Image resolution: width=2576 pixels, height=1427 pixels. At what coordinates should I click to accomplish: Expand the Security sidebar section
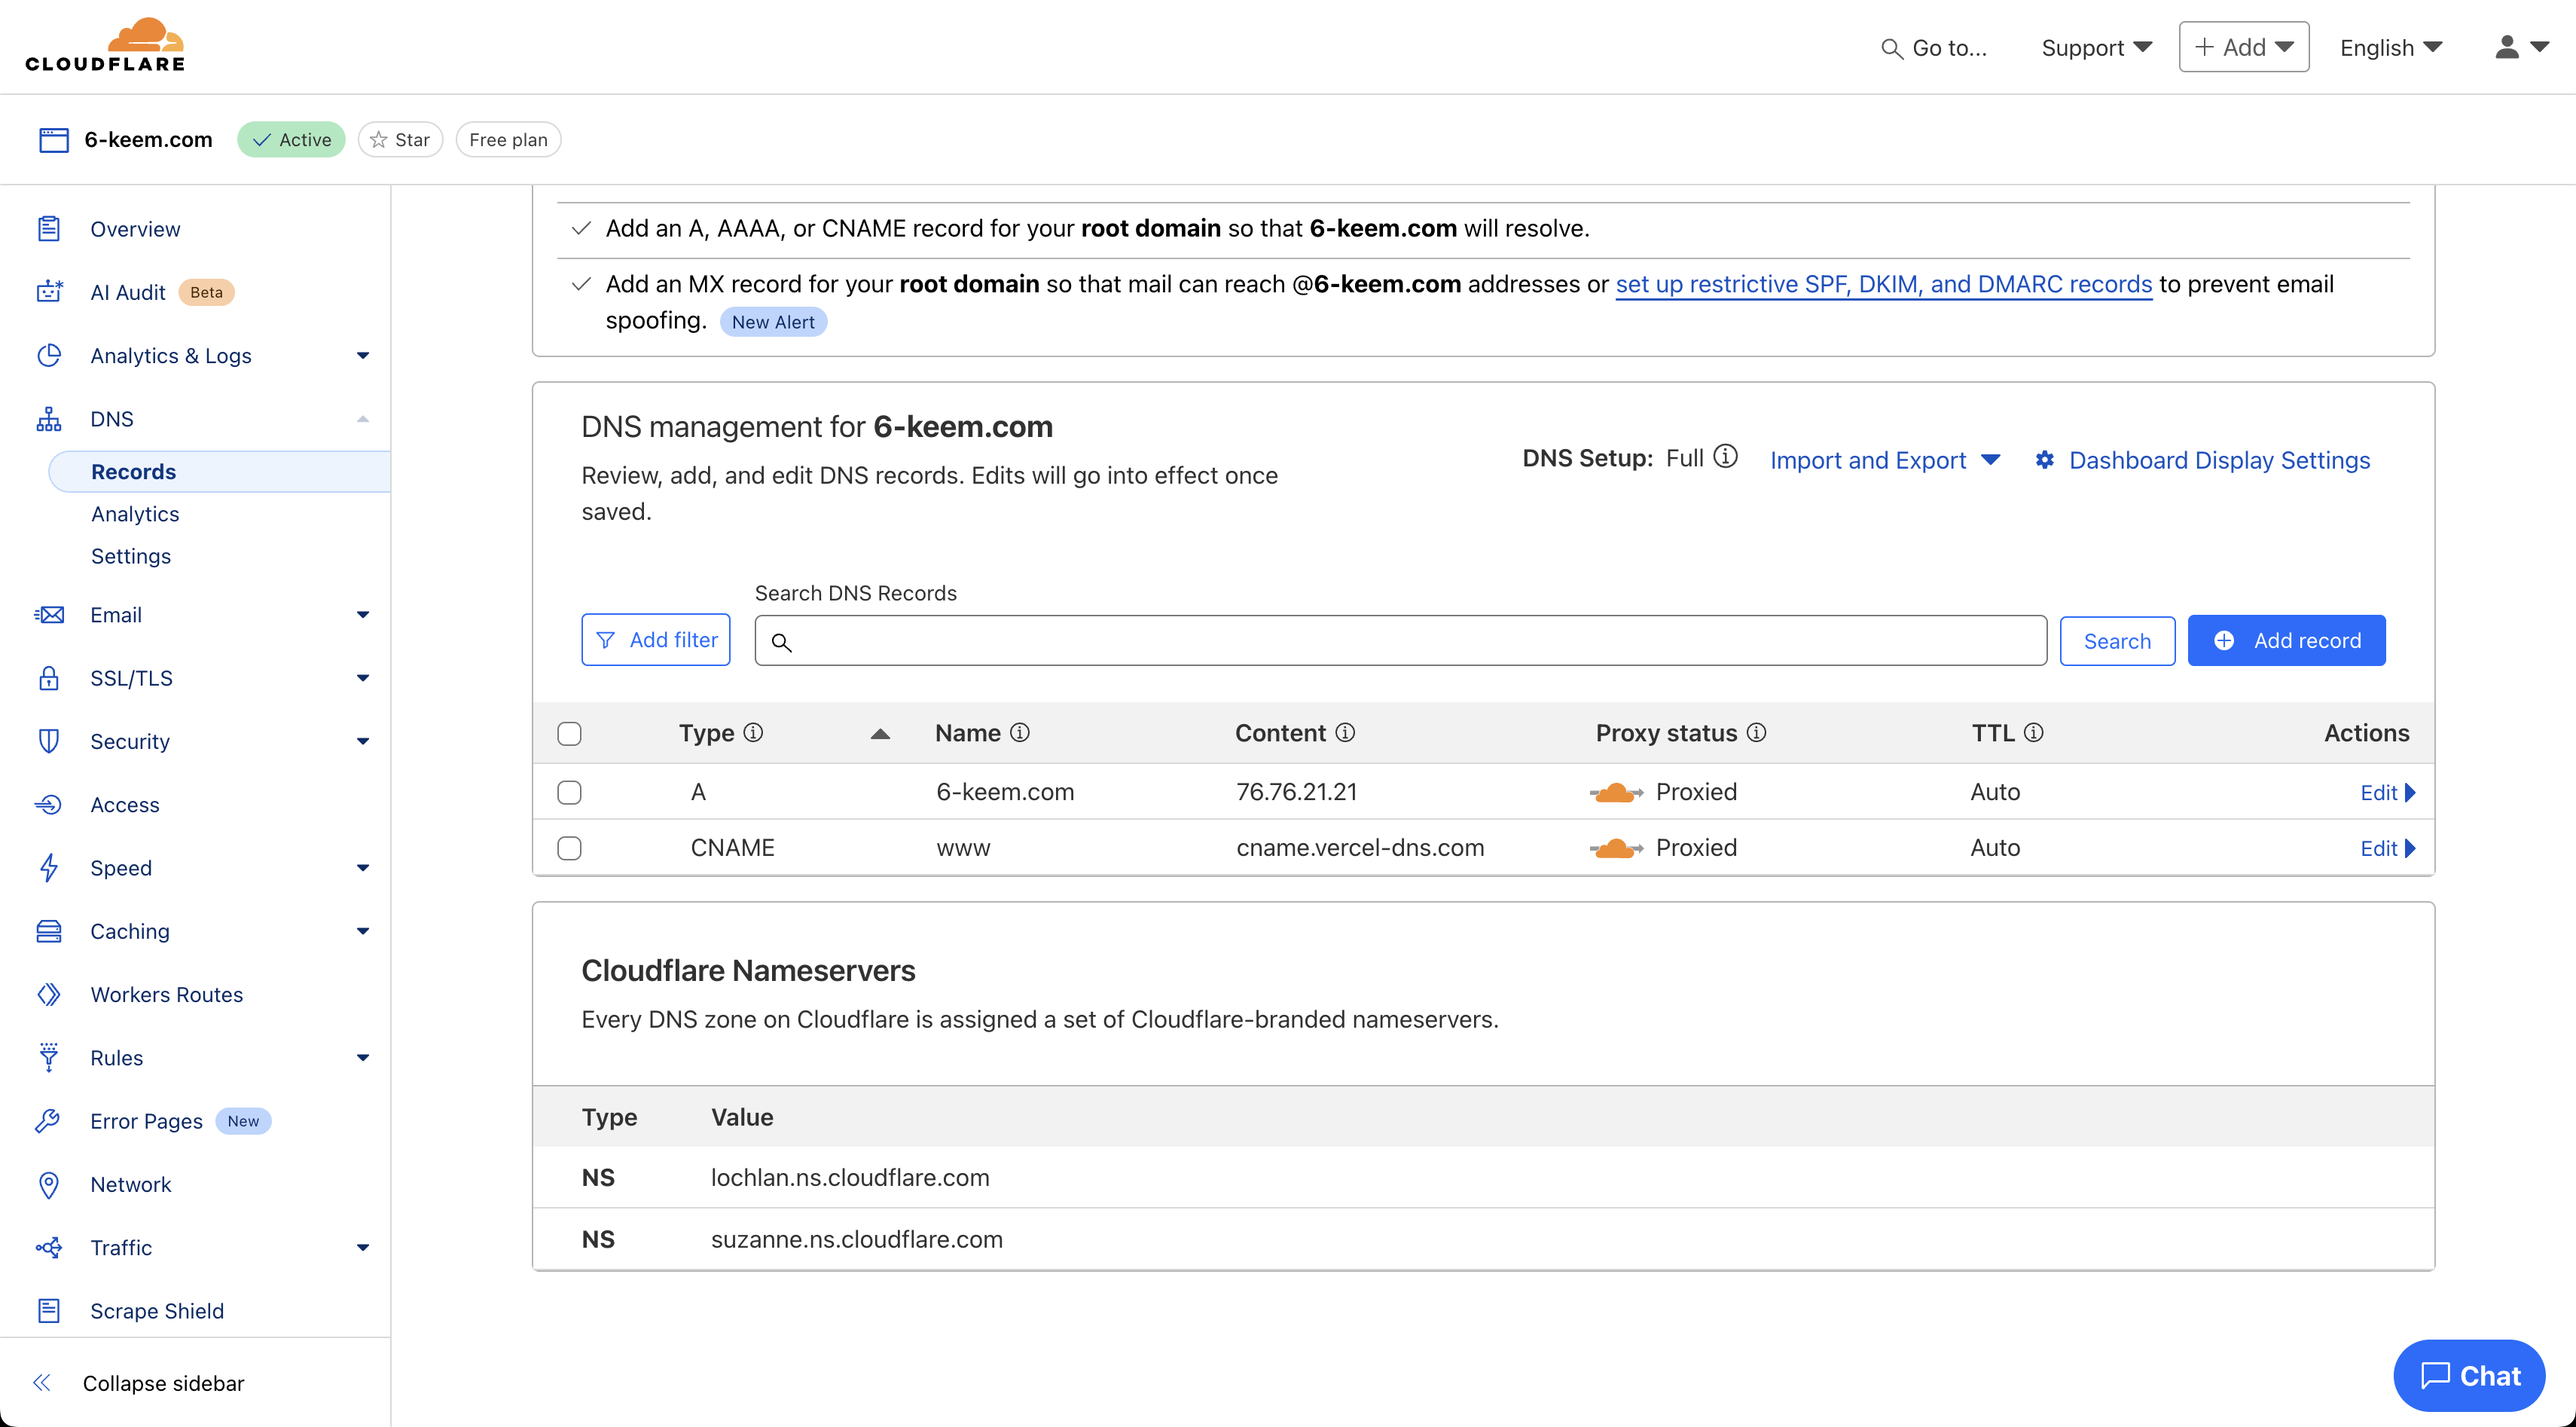tap(363, 741)
